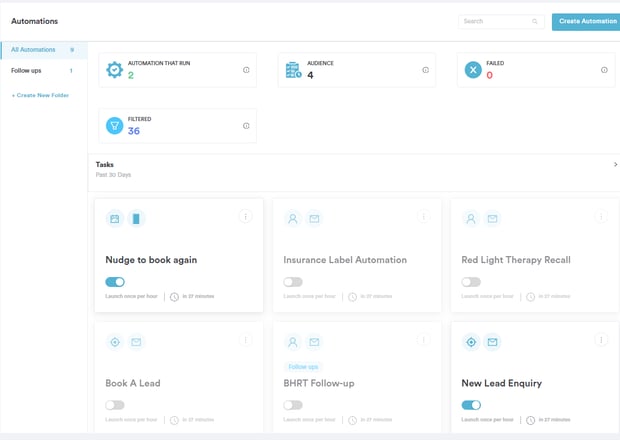The image size is (620, 440).
Task: Enable the BHRT Follow-up toggle
Action: pyautogui.click(x=293, y=405)
